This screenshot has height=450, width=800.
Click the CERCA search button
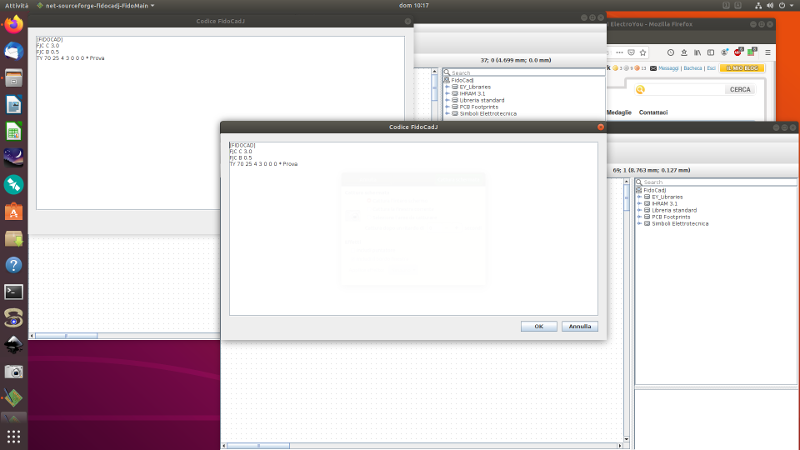740,89
